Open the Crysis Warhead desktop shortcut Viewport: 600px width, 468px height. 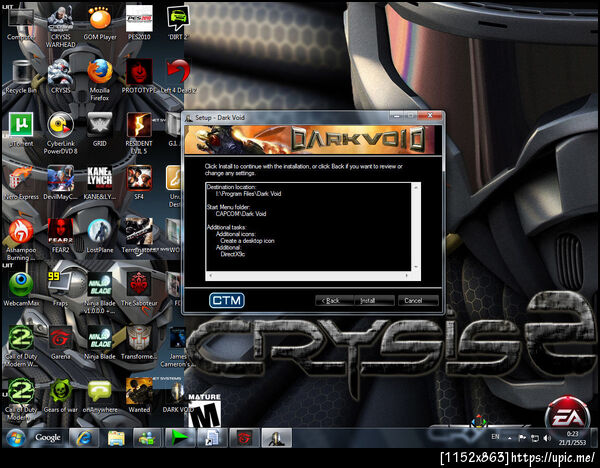(60, 26)
